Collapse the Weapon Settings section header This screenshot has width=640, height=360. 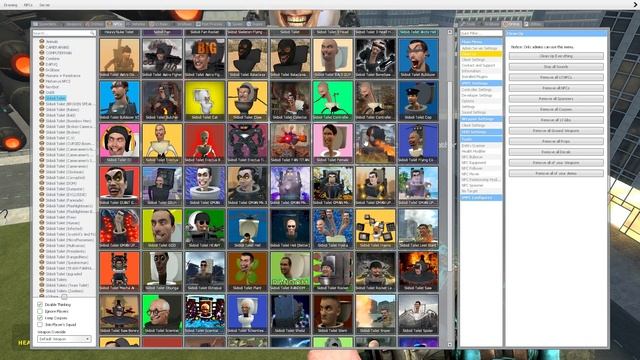tap(481, 119)
